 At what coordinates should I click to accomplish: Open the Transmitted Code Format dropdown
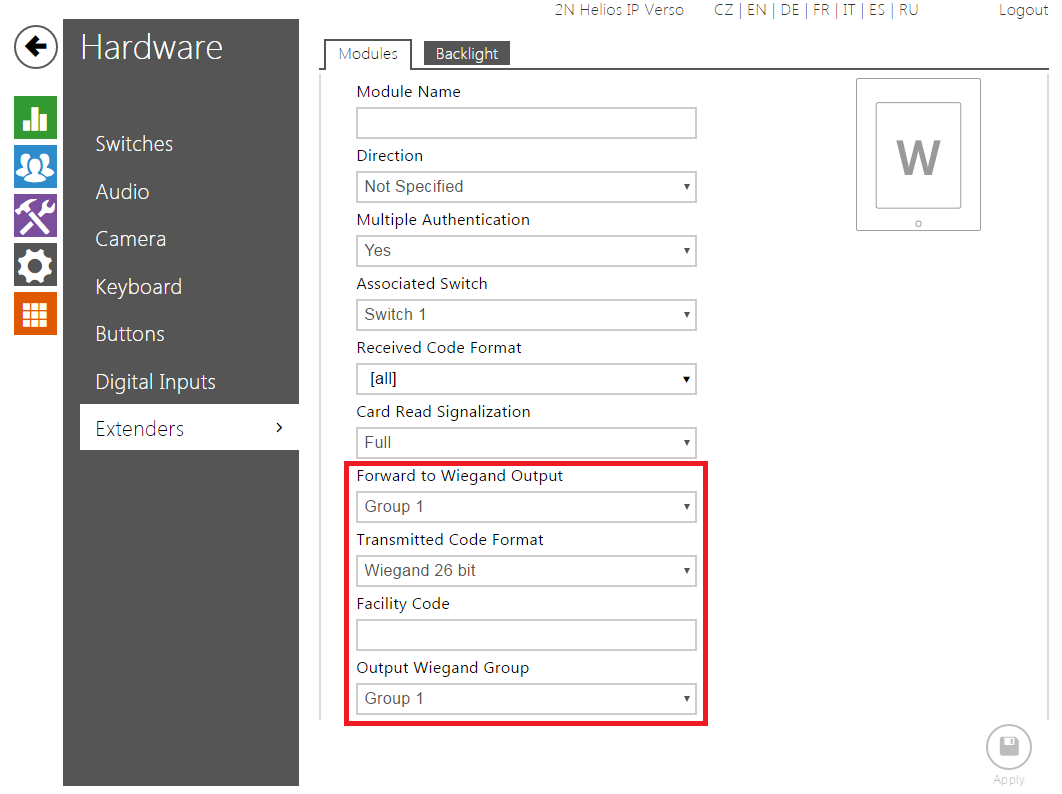[x=526, y=571]
